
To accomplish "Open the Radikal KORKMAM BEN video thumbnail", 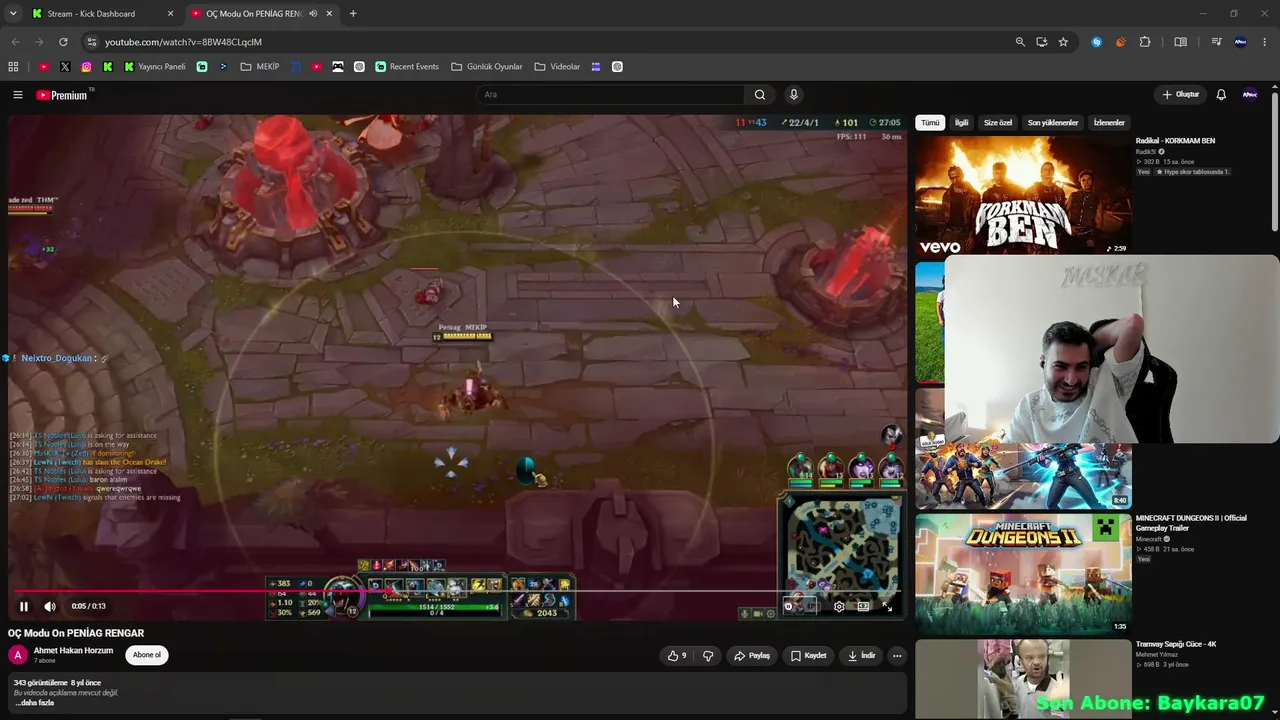I will 1023,194.
